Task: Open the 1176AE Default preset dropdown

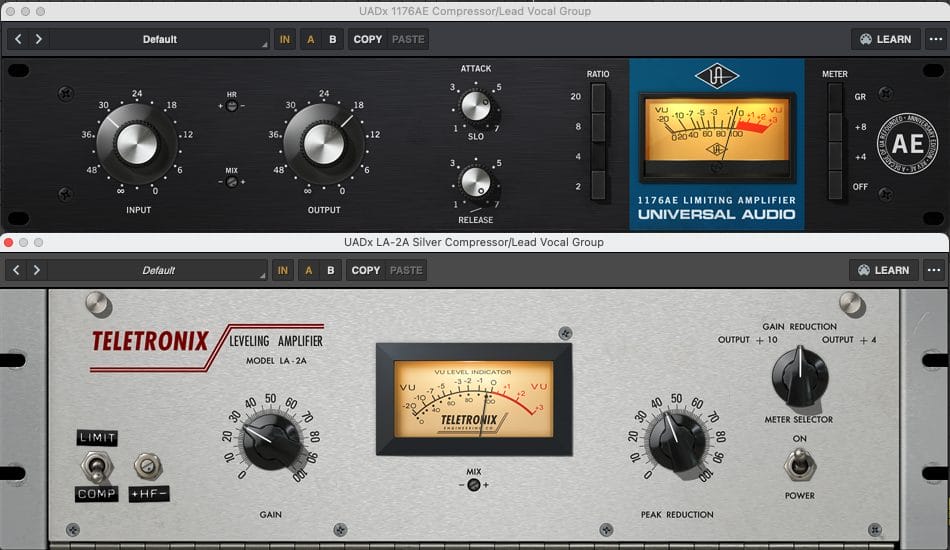Action: point(160,39)
